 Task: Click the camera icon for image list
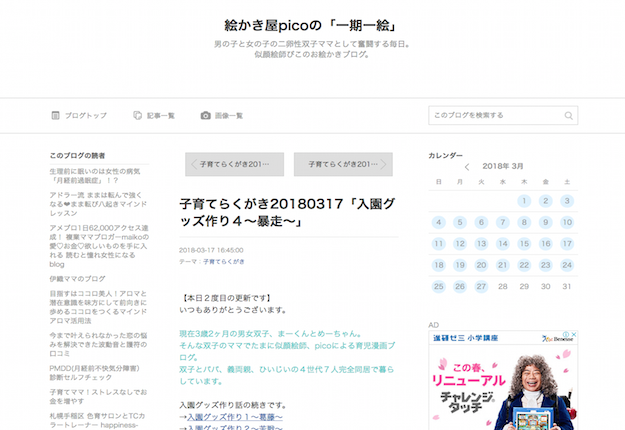point(205,116)
